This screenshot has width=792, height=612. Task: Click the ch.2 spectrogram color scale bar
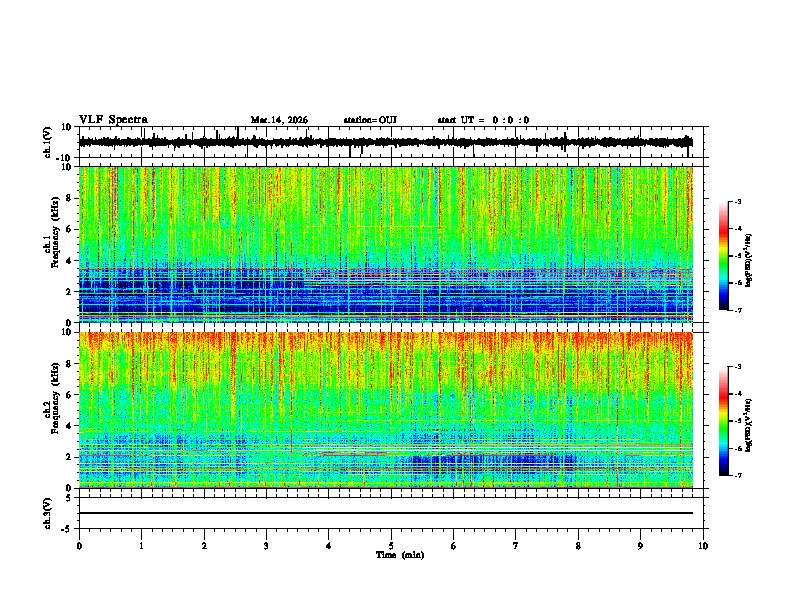tap(724, 421)
